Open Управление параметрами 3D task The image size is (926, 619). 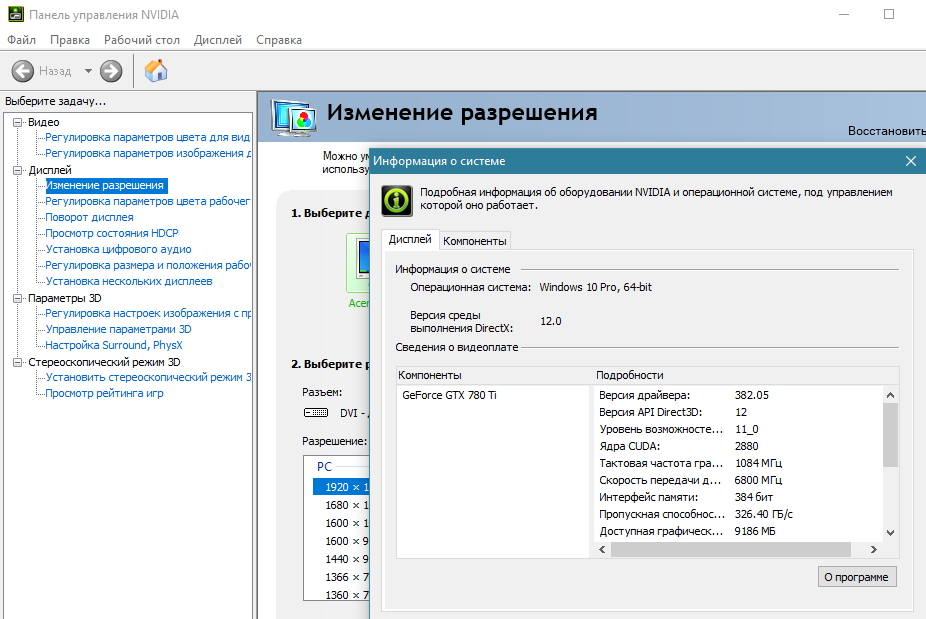[x=118, y=329]
